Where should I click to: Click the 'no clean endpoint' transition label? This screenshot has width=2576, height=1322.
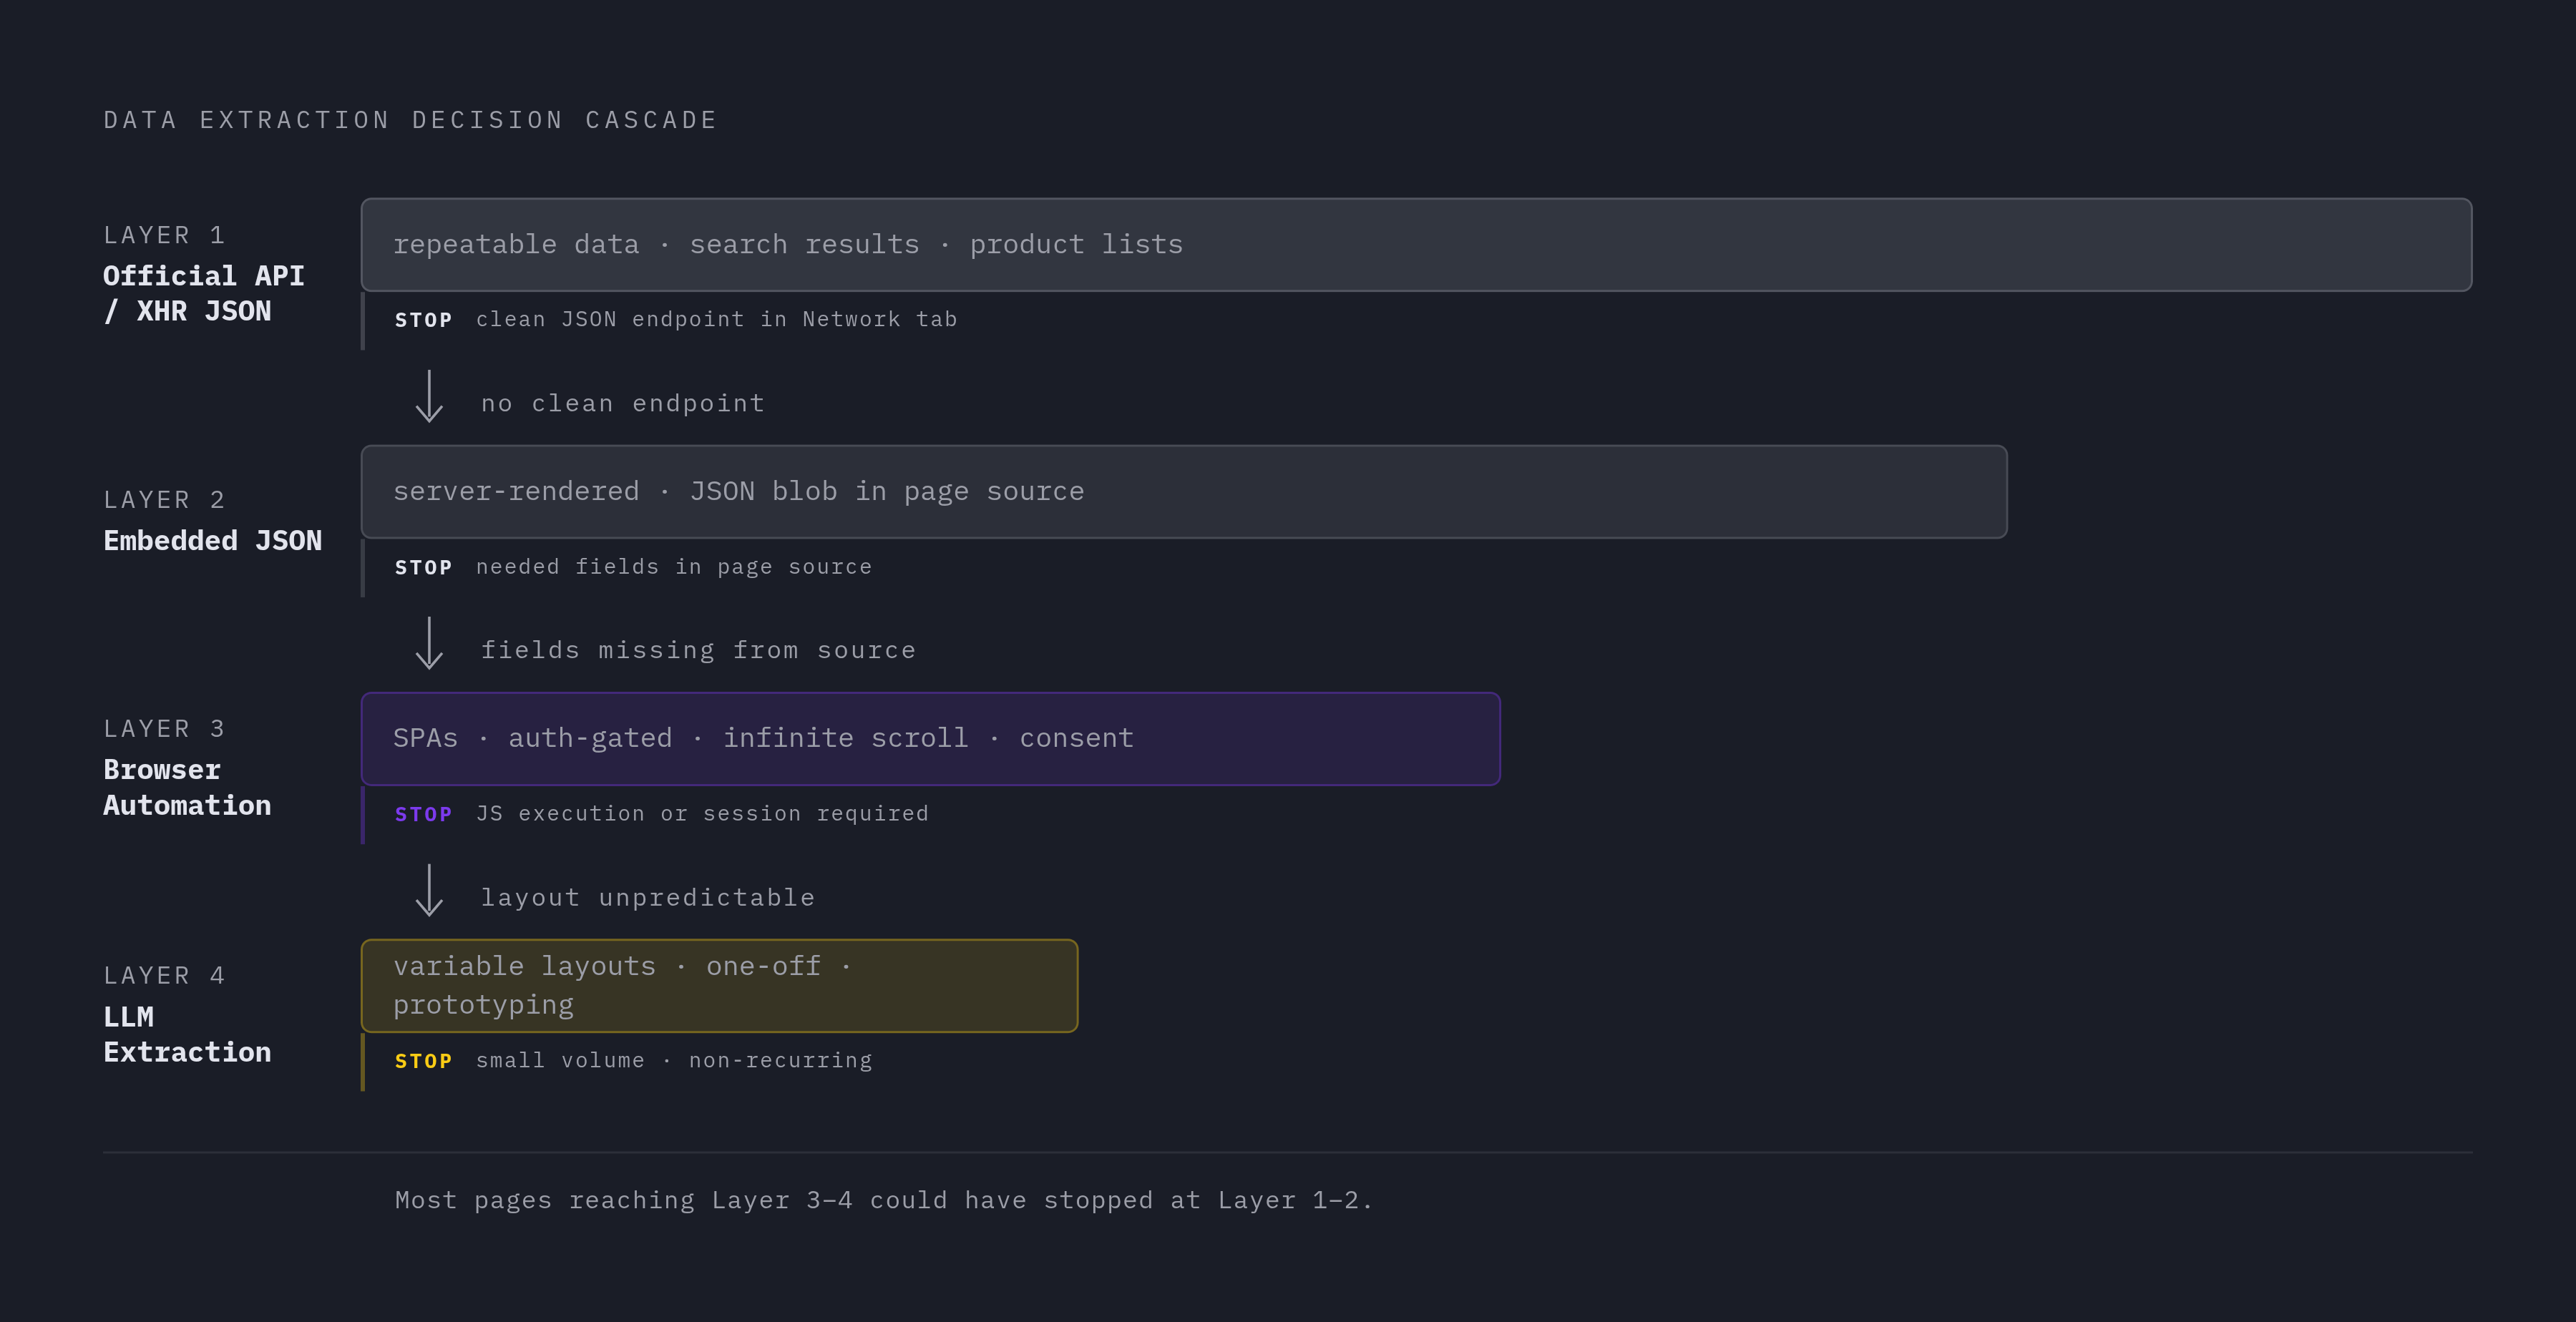coord(623,404)
